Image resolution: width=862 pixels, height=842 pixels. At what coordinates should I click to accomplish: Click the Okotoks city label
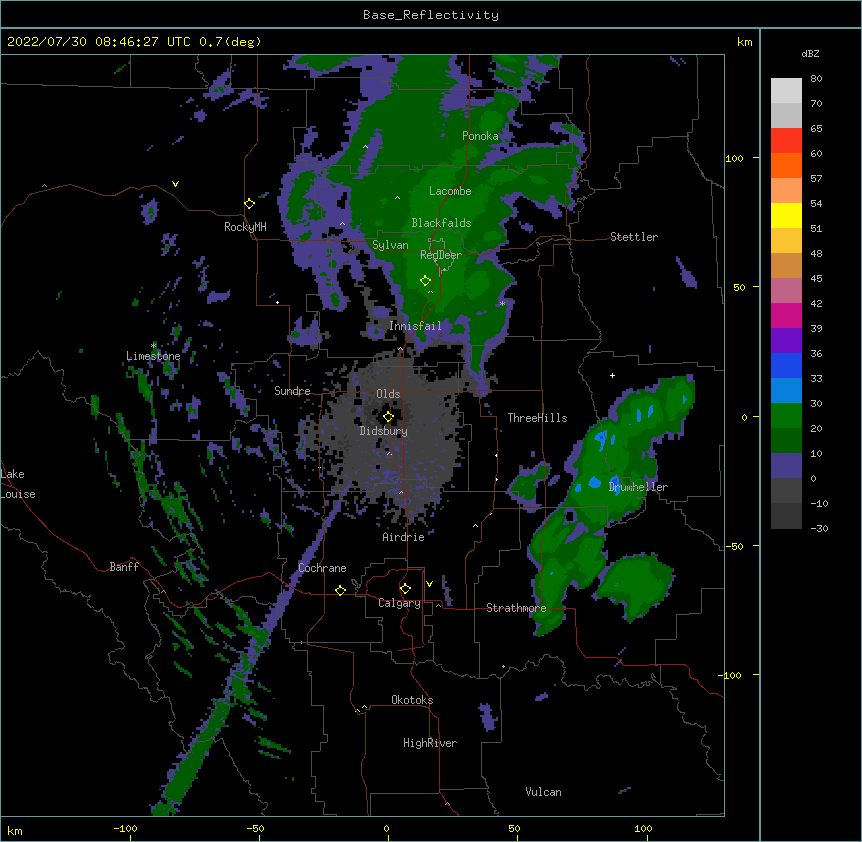[412, 700]
